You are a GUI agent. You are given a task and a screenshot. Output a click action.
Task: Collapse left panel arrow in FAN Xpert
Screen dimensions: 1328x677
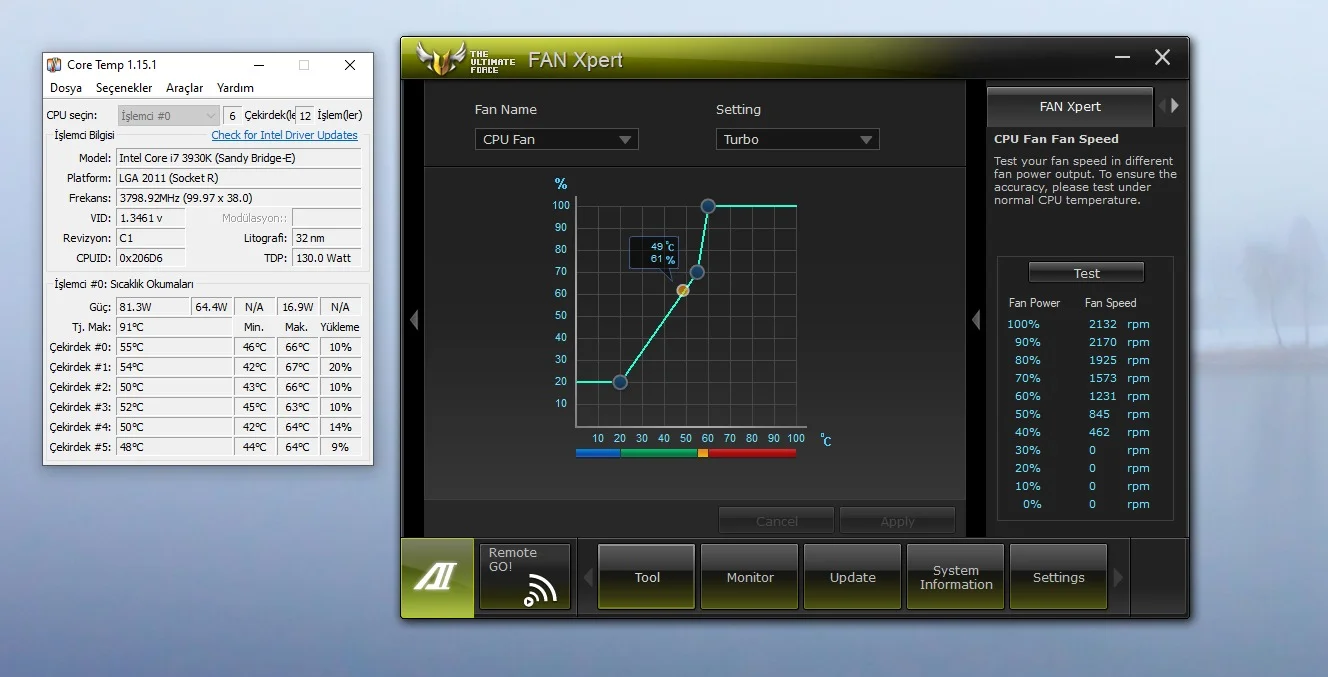click(x=413, y=320)
